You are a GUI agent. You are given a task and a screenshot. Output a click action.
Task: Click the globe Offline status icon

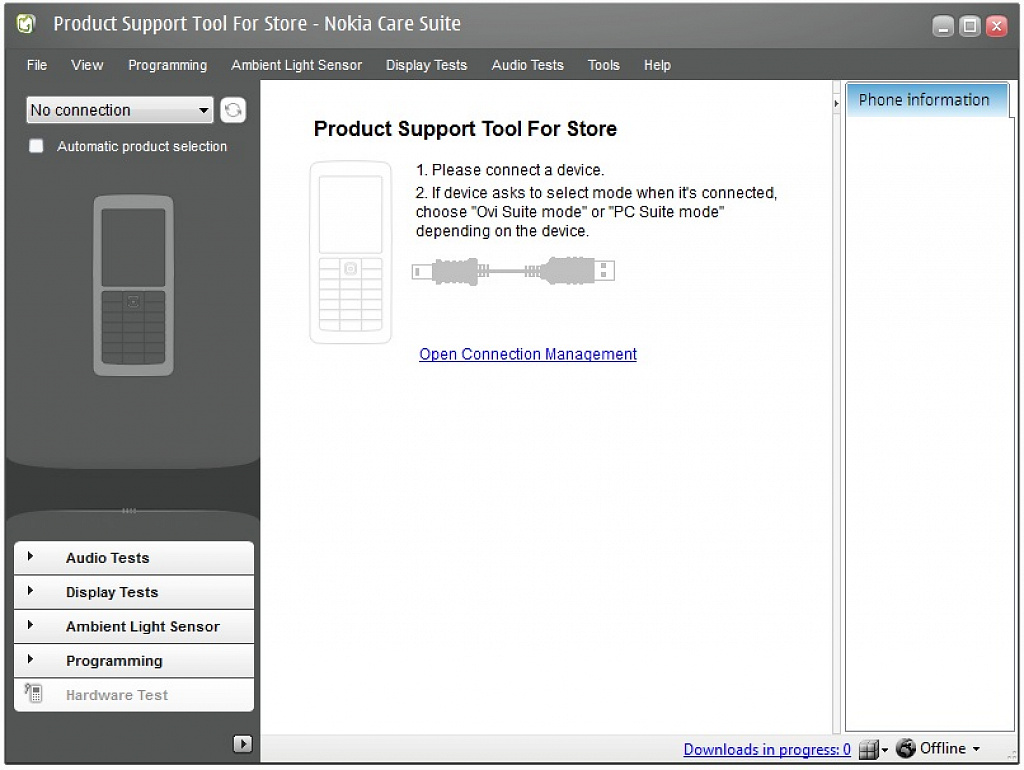tap(906, 748)
